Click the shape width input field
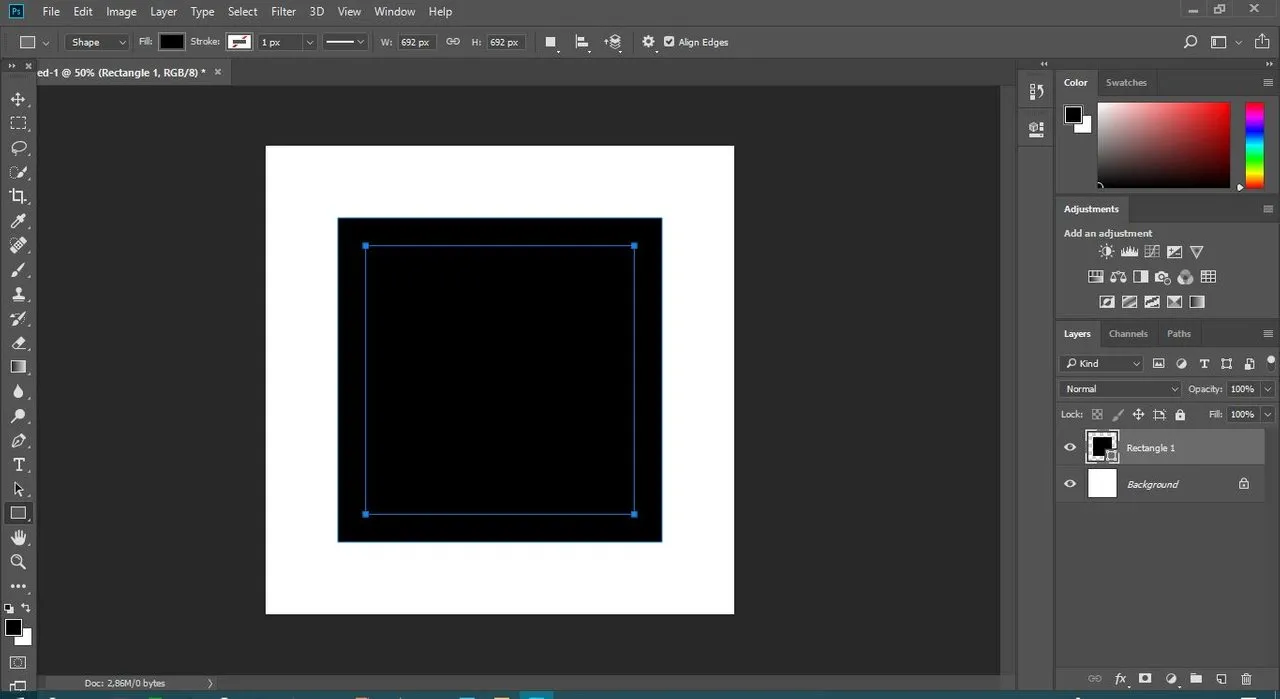Screen dimensions: 1280x699 tap(415, 42)
